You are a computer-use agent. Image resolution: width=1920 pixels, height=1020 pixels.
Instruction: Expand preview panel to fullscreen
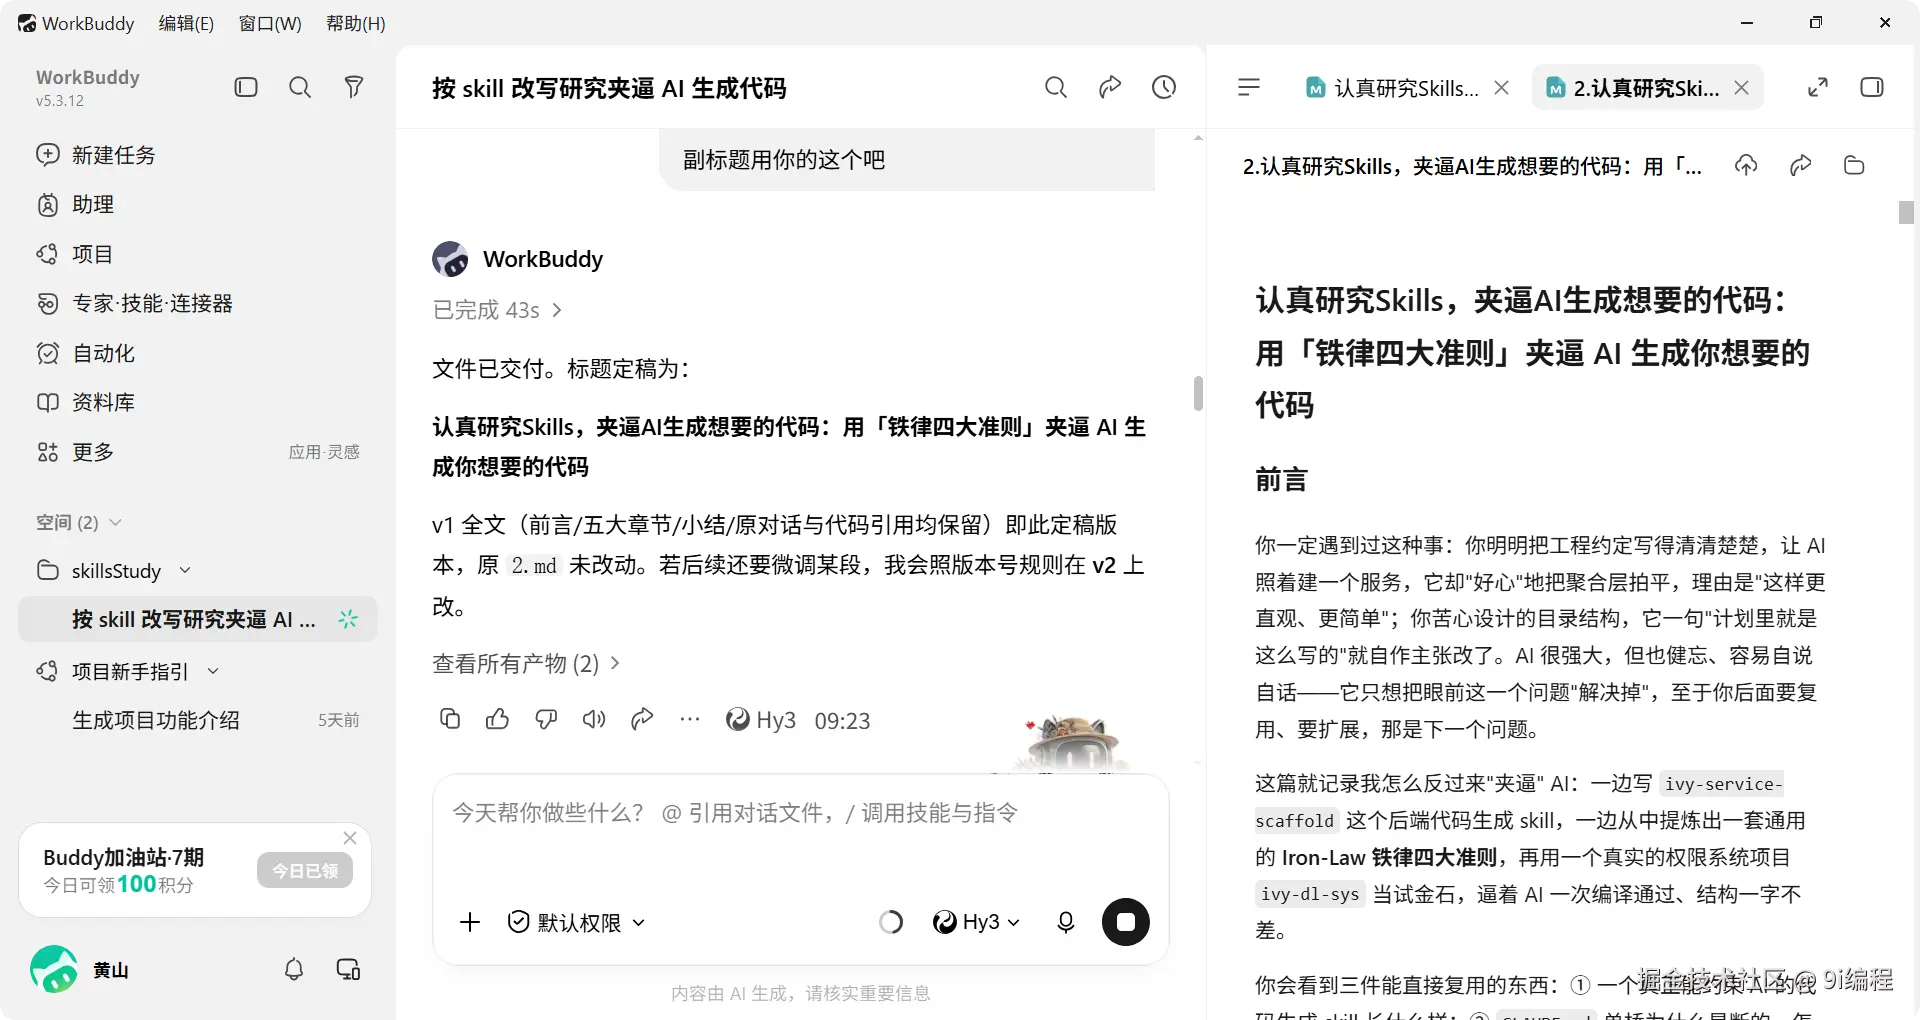click(x=1818, y=88)
